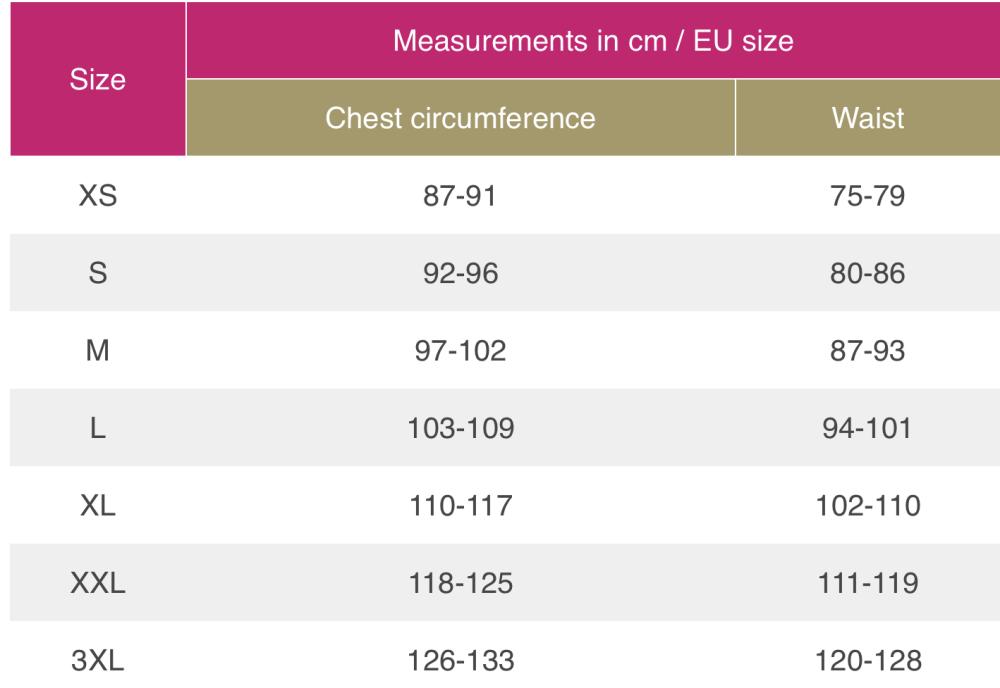The width and height of the screenshot is (1000, 688).
Task: Click the S size row label
Action: (x=98, y=273)
